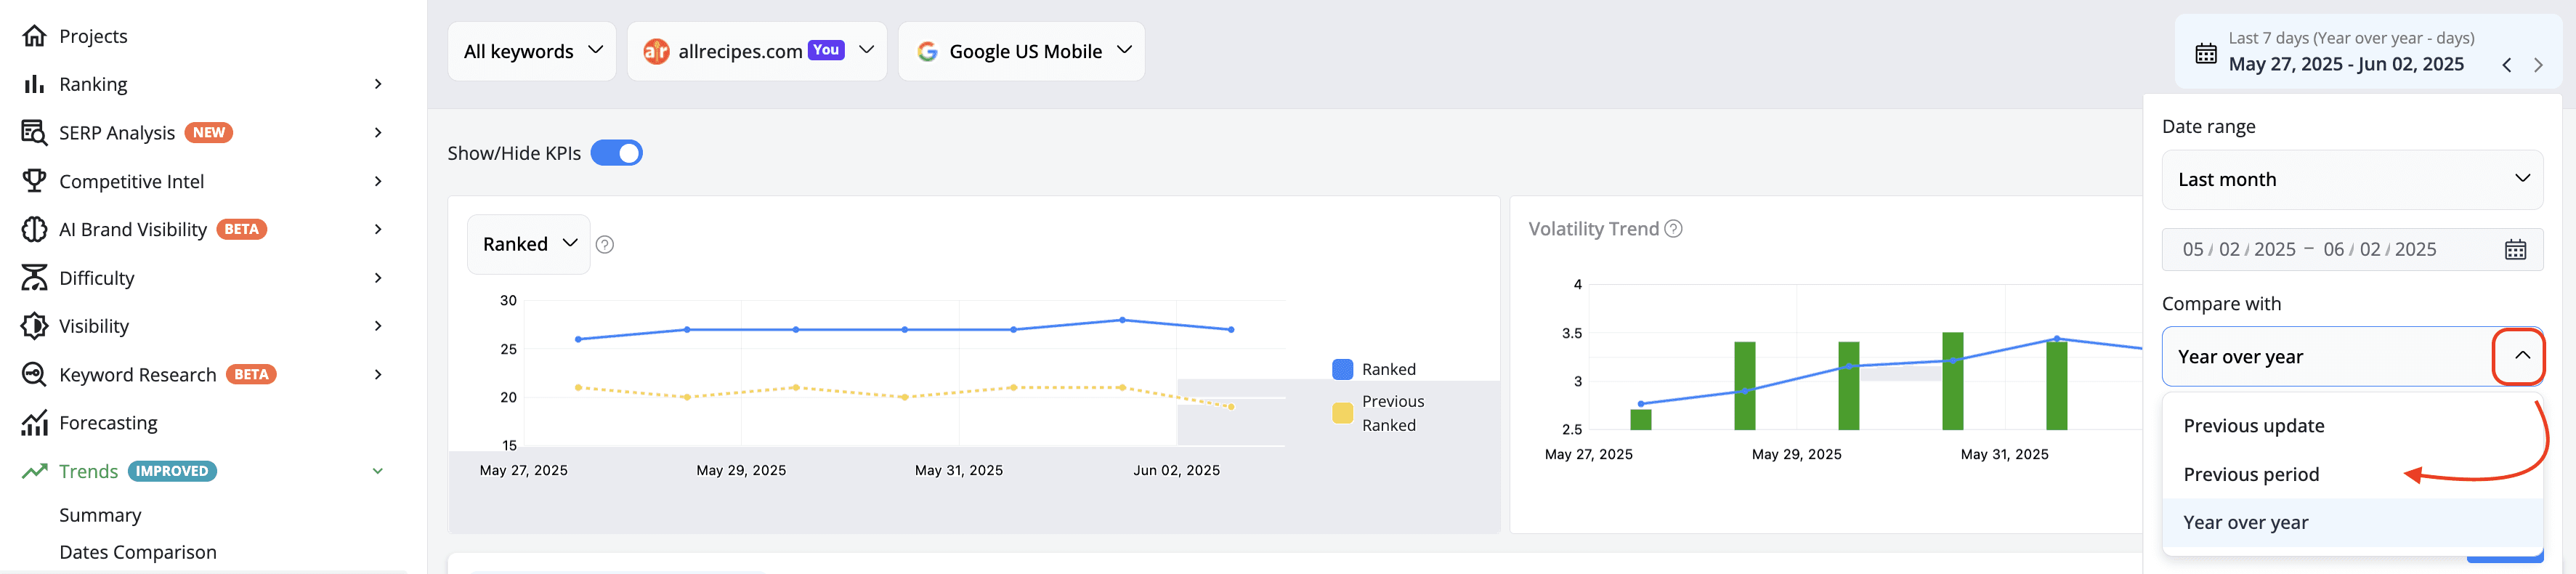Open the Last month date range dropdown
The width and height of the screenshot is (2576, 574).
click(2352, 180)
